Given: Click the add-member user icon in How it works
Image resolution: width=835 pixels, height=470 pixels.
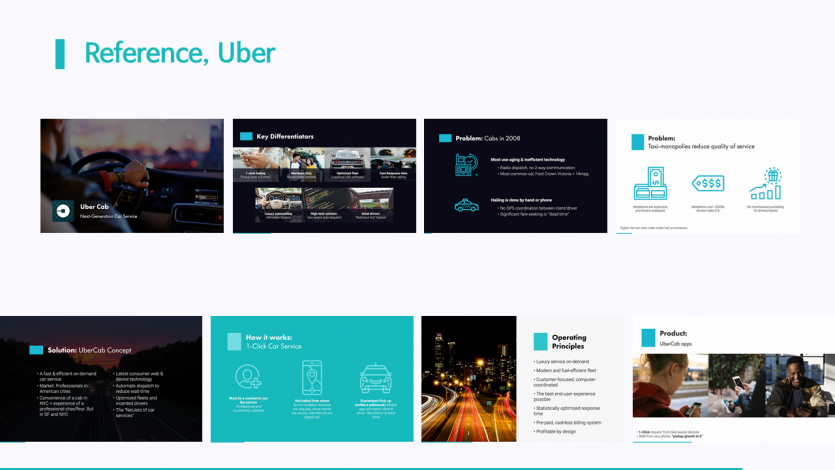Looking at the screenshot, I should click(248, 377).
